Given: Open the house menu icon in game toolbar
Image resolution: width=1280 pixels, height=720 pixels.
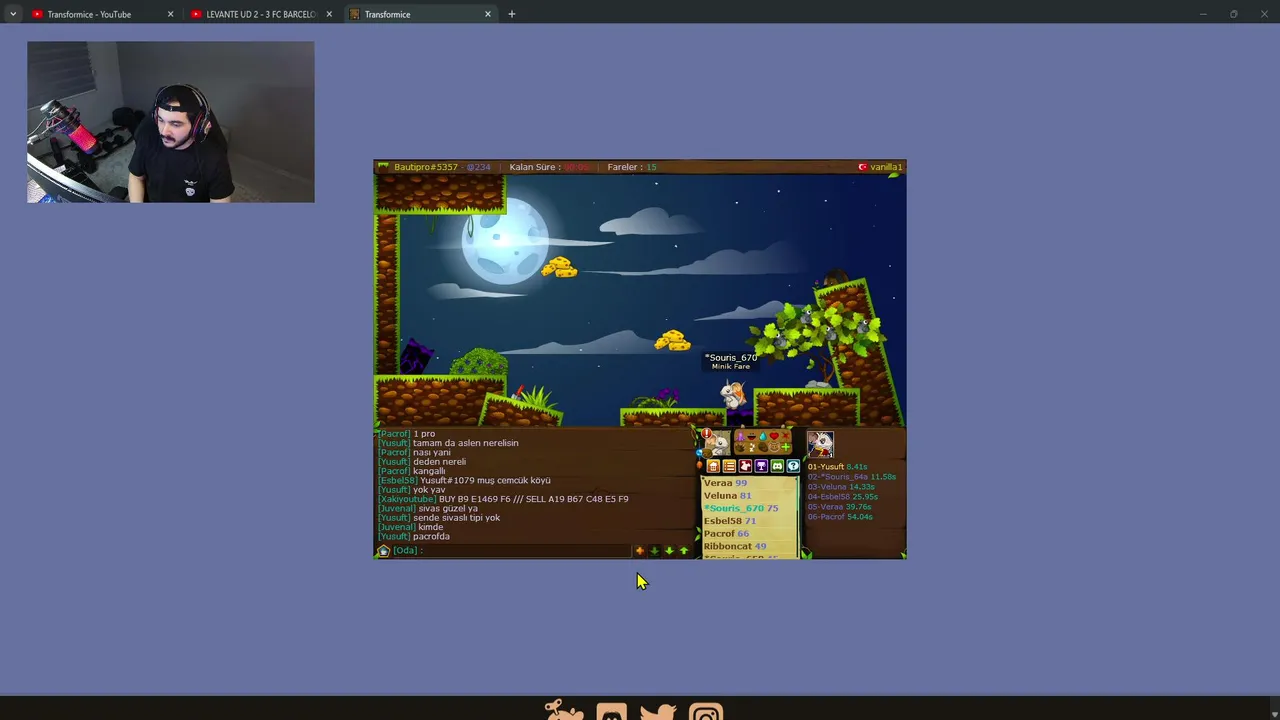Looking at the screenshot, I should point(713,466).
